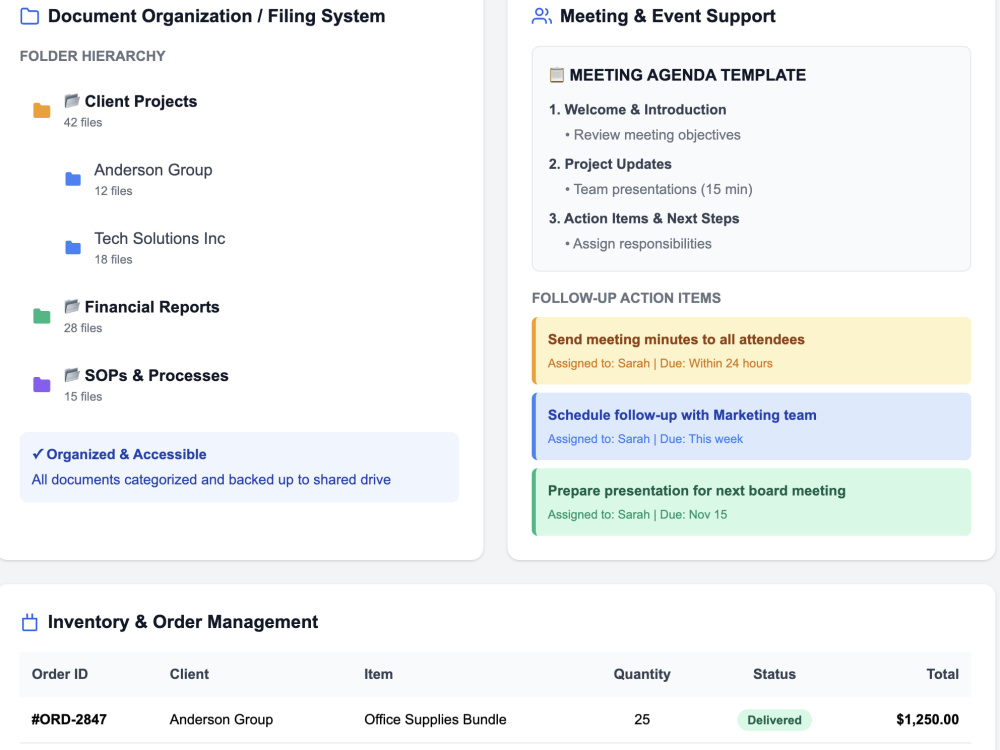Click the Office Supplies Bundle item cell
The height and width of the screenshot is (750, 1000).
coord(435,719)
